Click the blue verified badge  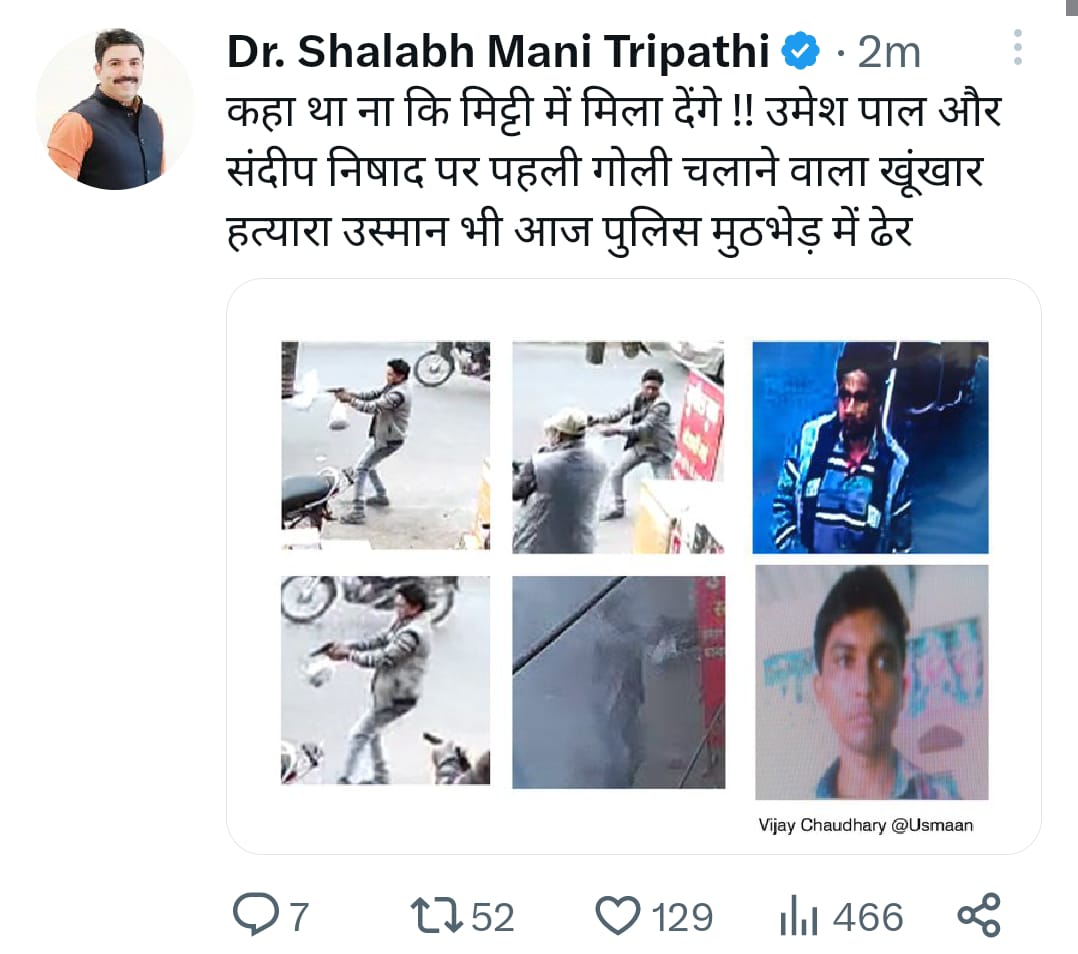(x=801, y=52)
